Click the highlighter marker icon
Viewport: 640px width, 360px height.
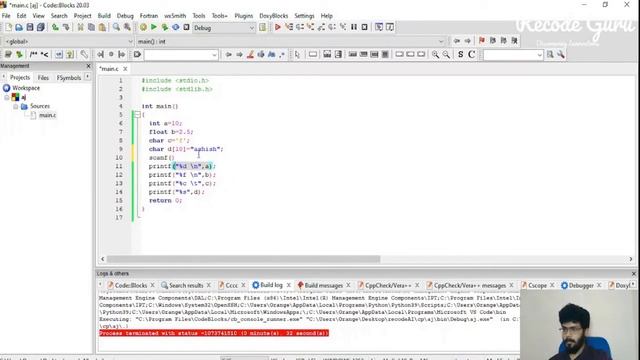[x=250, y=55]
